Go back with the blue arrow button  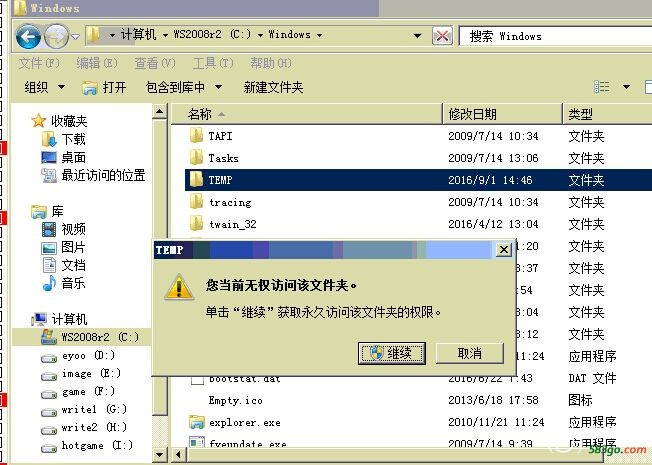(x=28, y=37)
